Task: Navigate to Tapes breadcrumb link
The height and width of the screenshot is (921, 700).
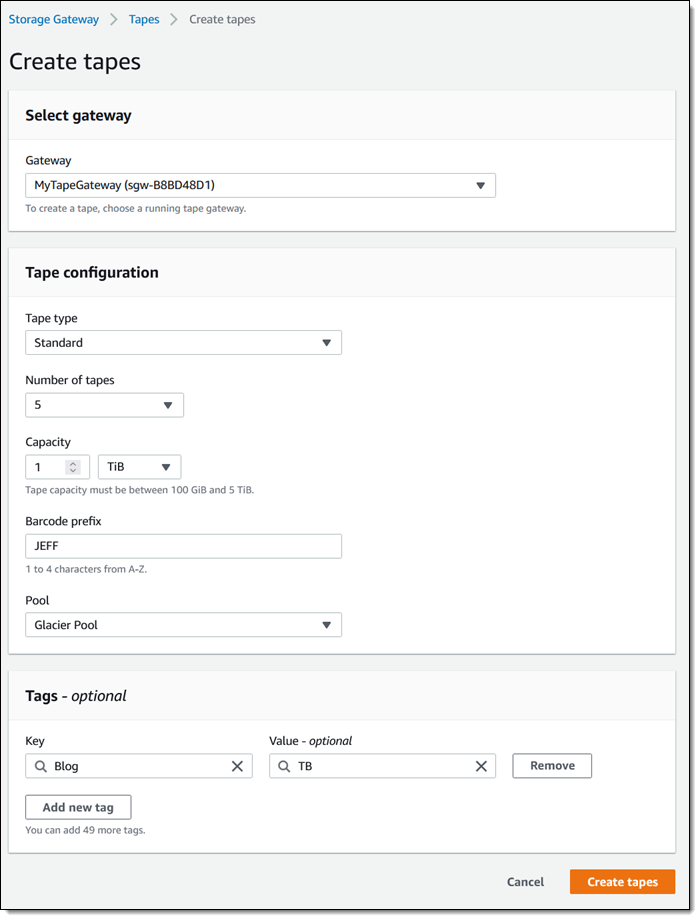Action: [144, 19]
